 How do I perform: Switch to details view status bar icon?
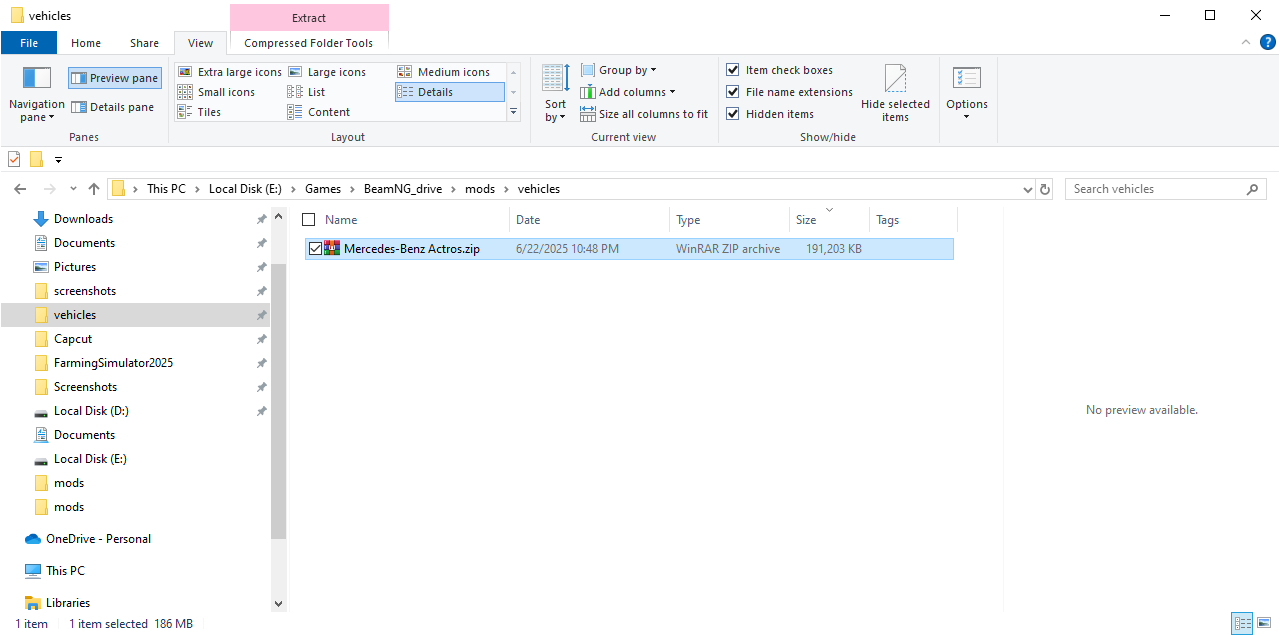click(1242, 624)
